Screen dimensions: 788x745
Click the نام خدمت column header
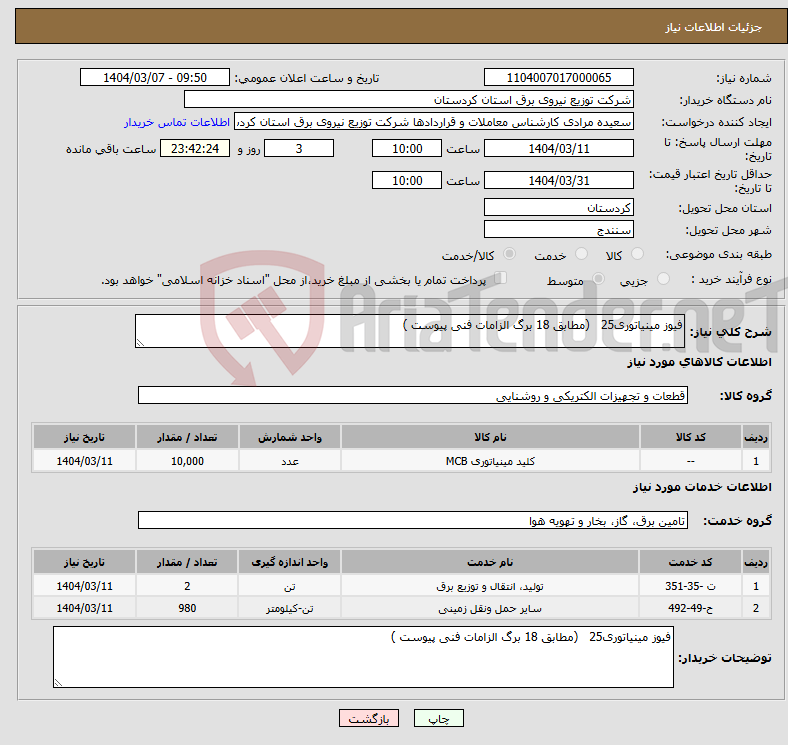pyautogui.click(x=490, y=562)
